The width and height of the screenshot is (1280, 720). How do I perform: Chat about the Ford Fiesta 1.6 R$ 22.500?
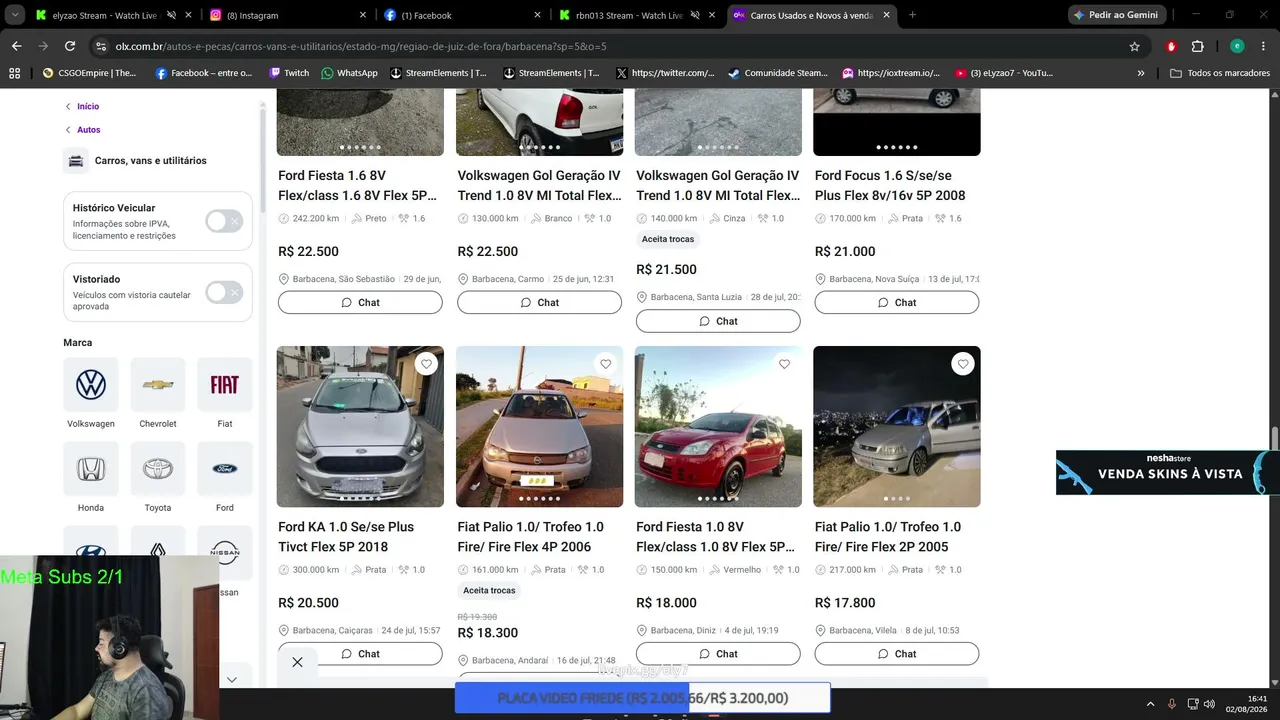[360, 302]
